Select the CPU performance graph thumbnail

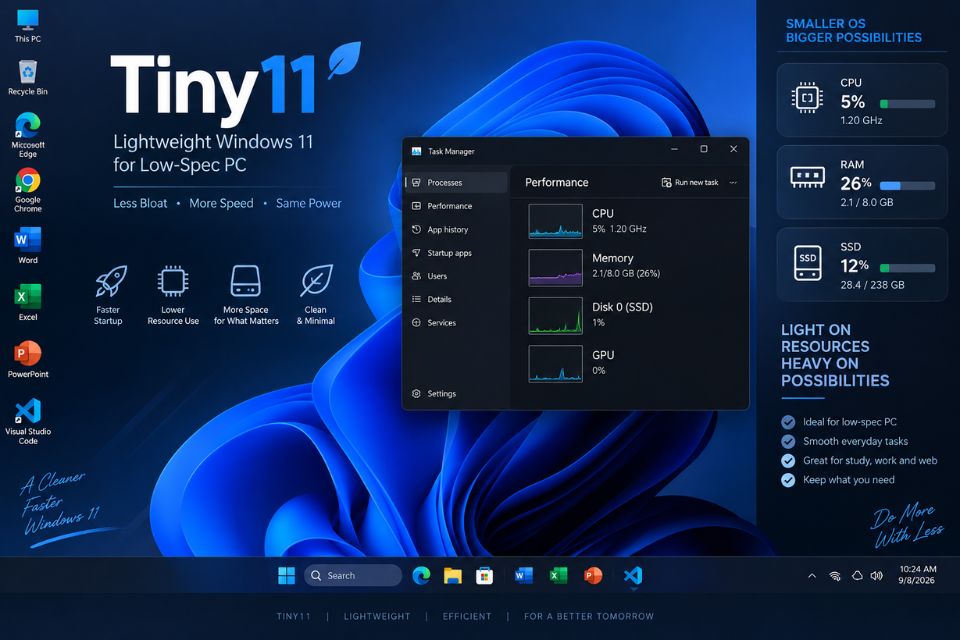click(x=555, y=221)
